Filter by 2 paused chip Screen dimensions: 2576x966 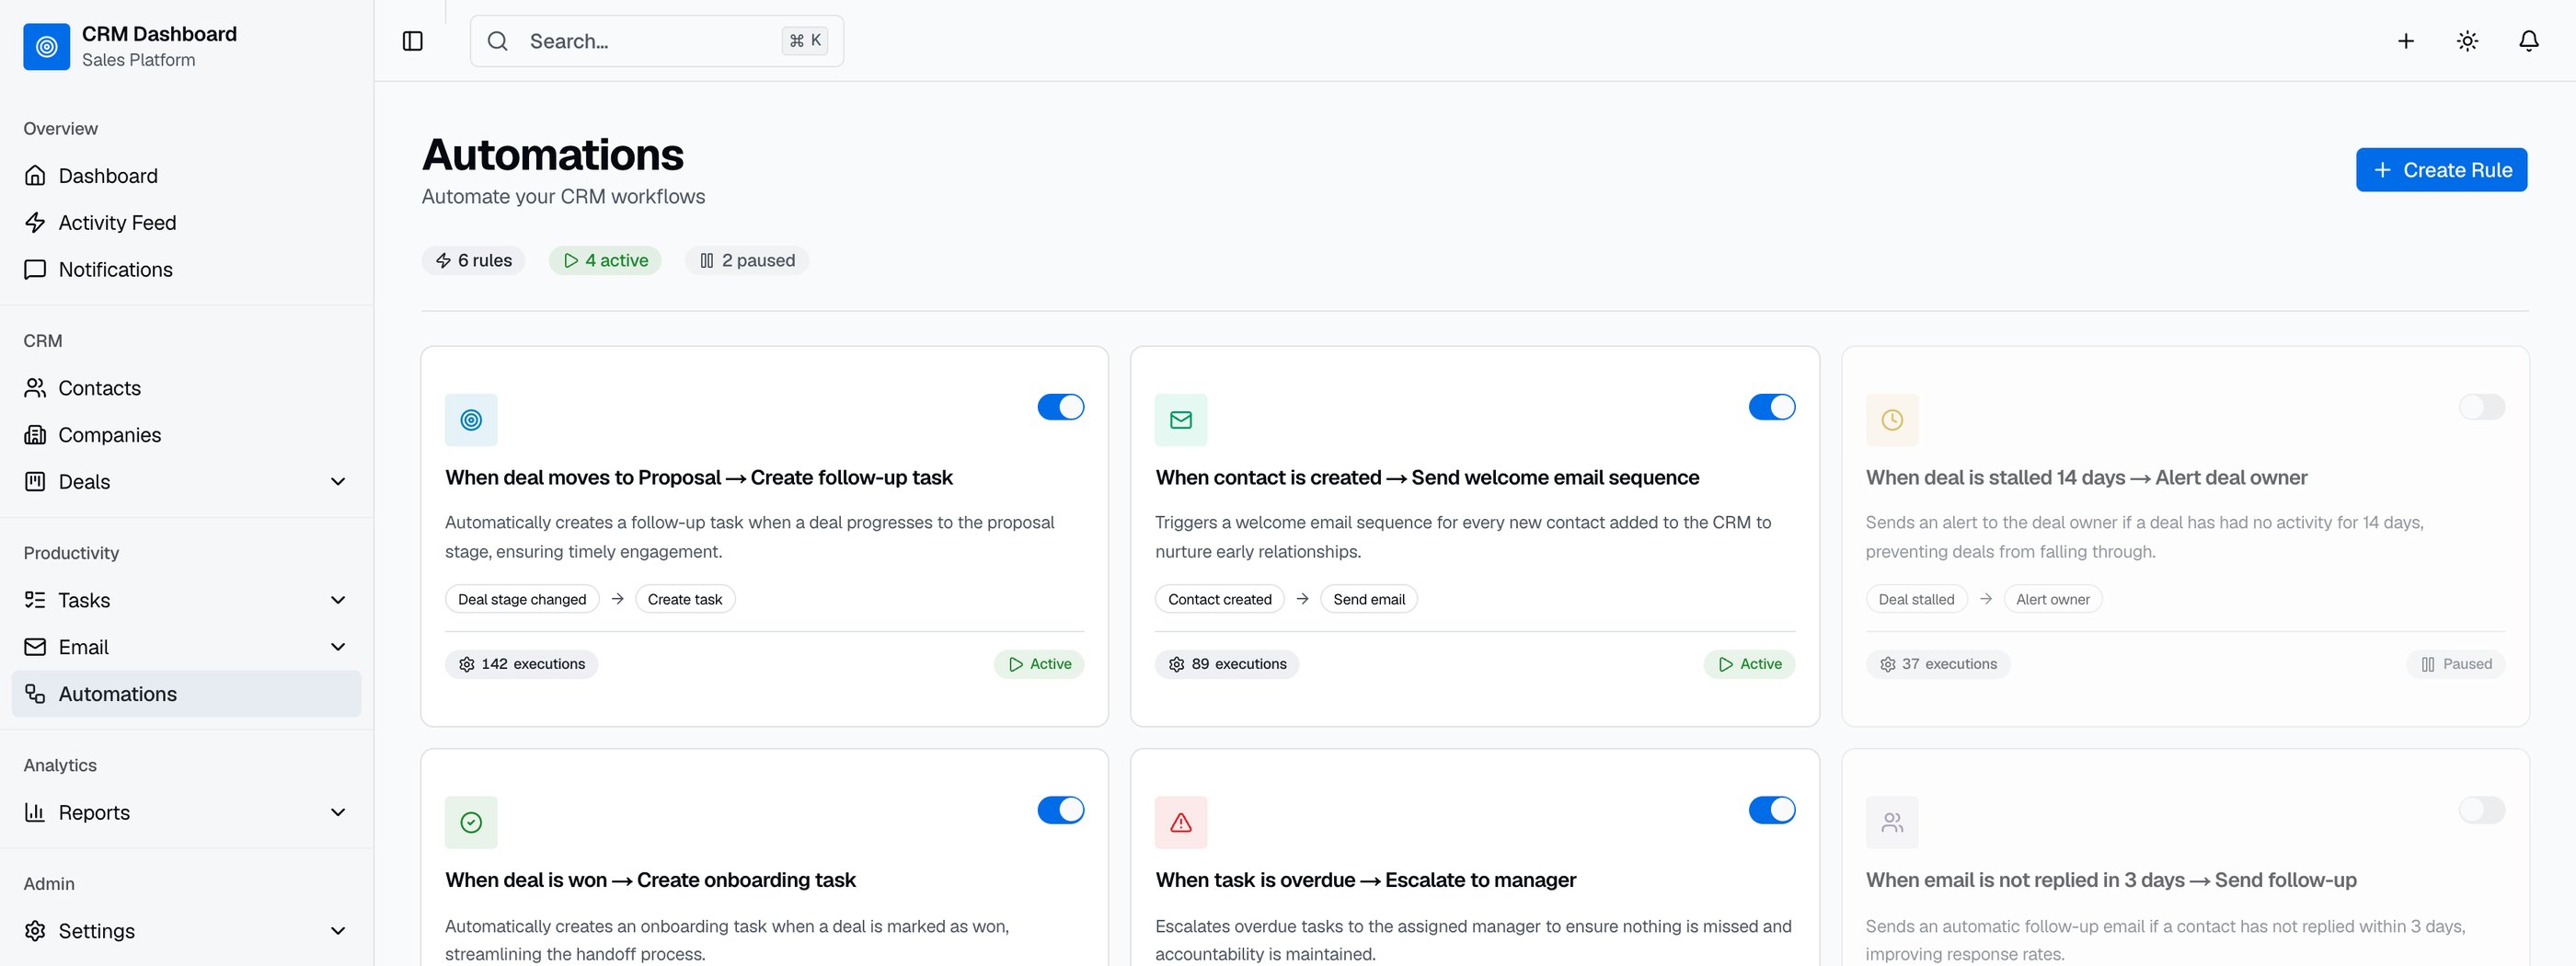[747, 260]
